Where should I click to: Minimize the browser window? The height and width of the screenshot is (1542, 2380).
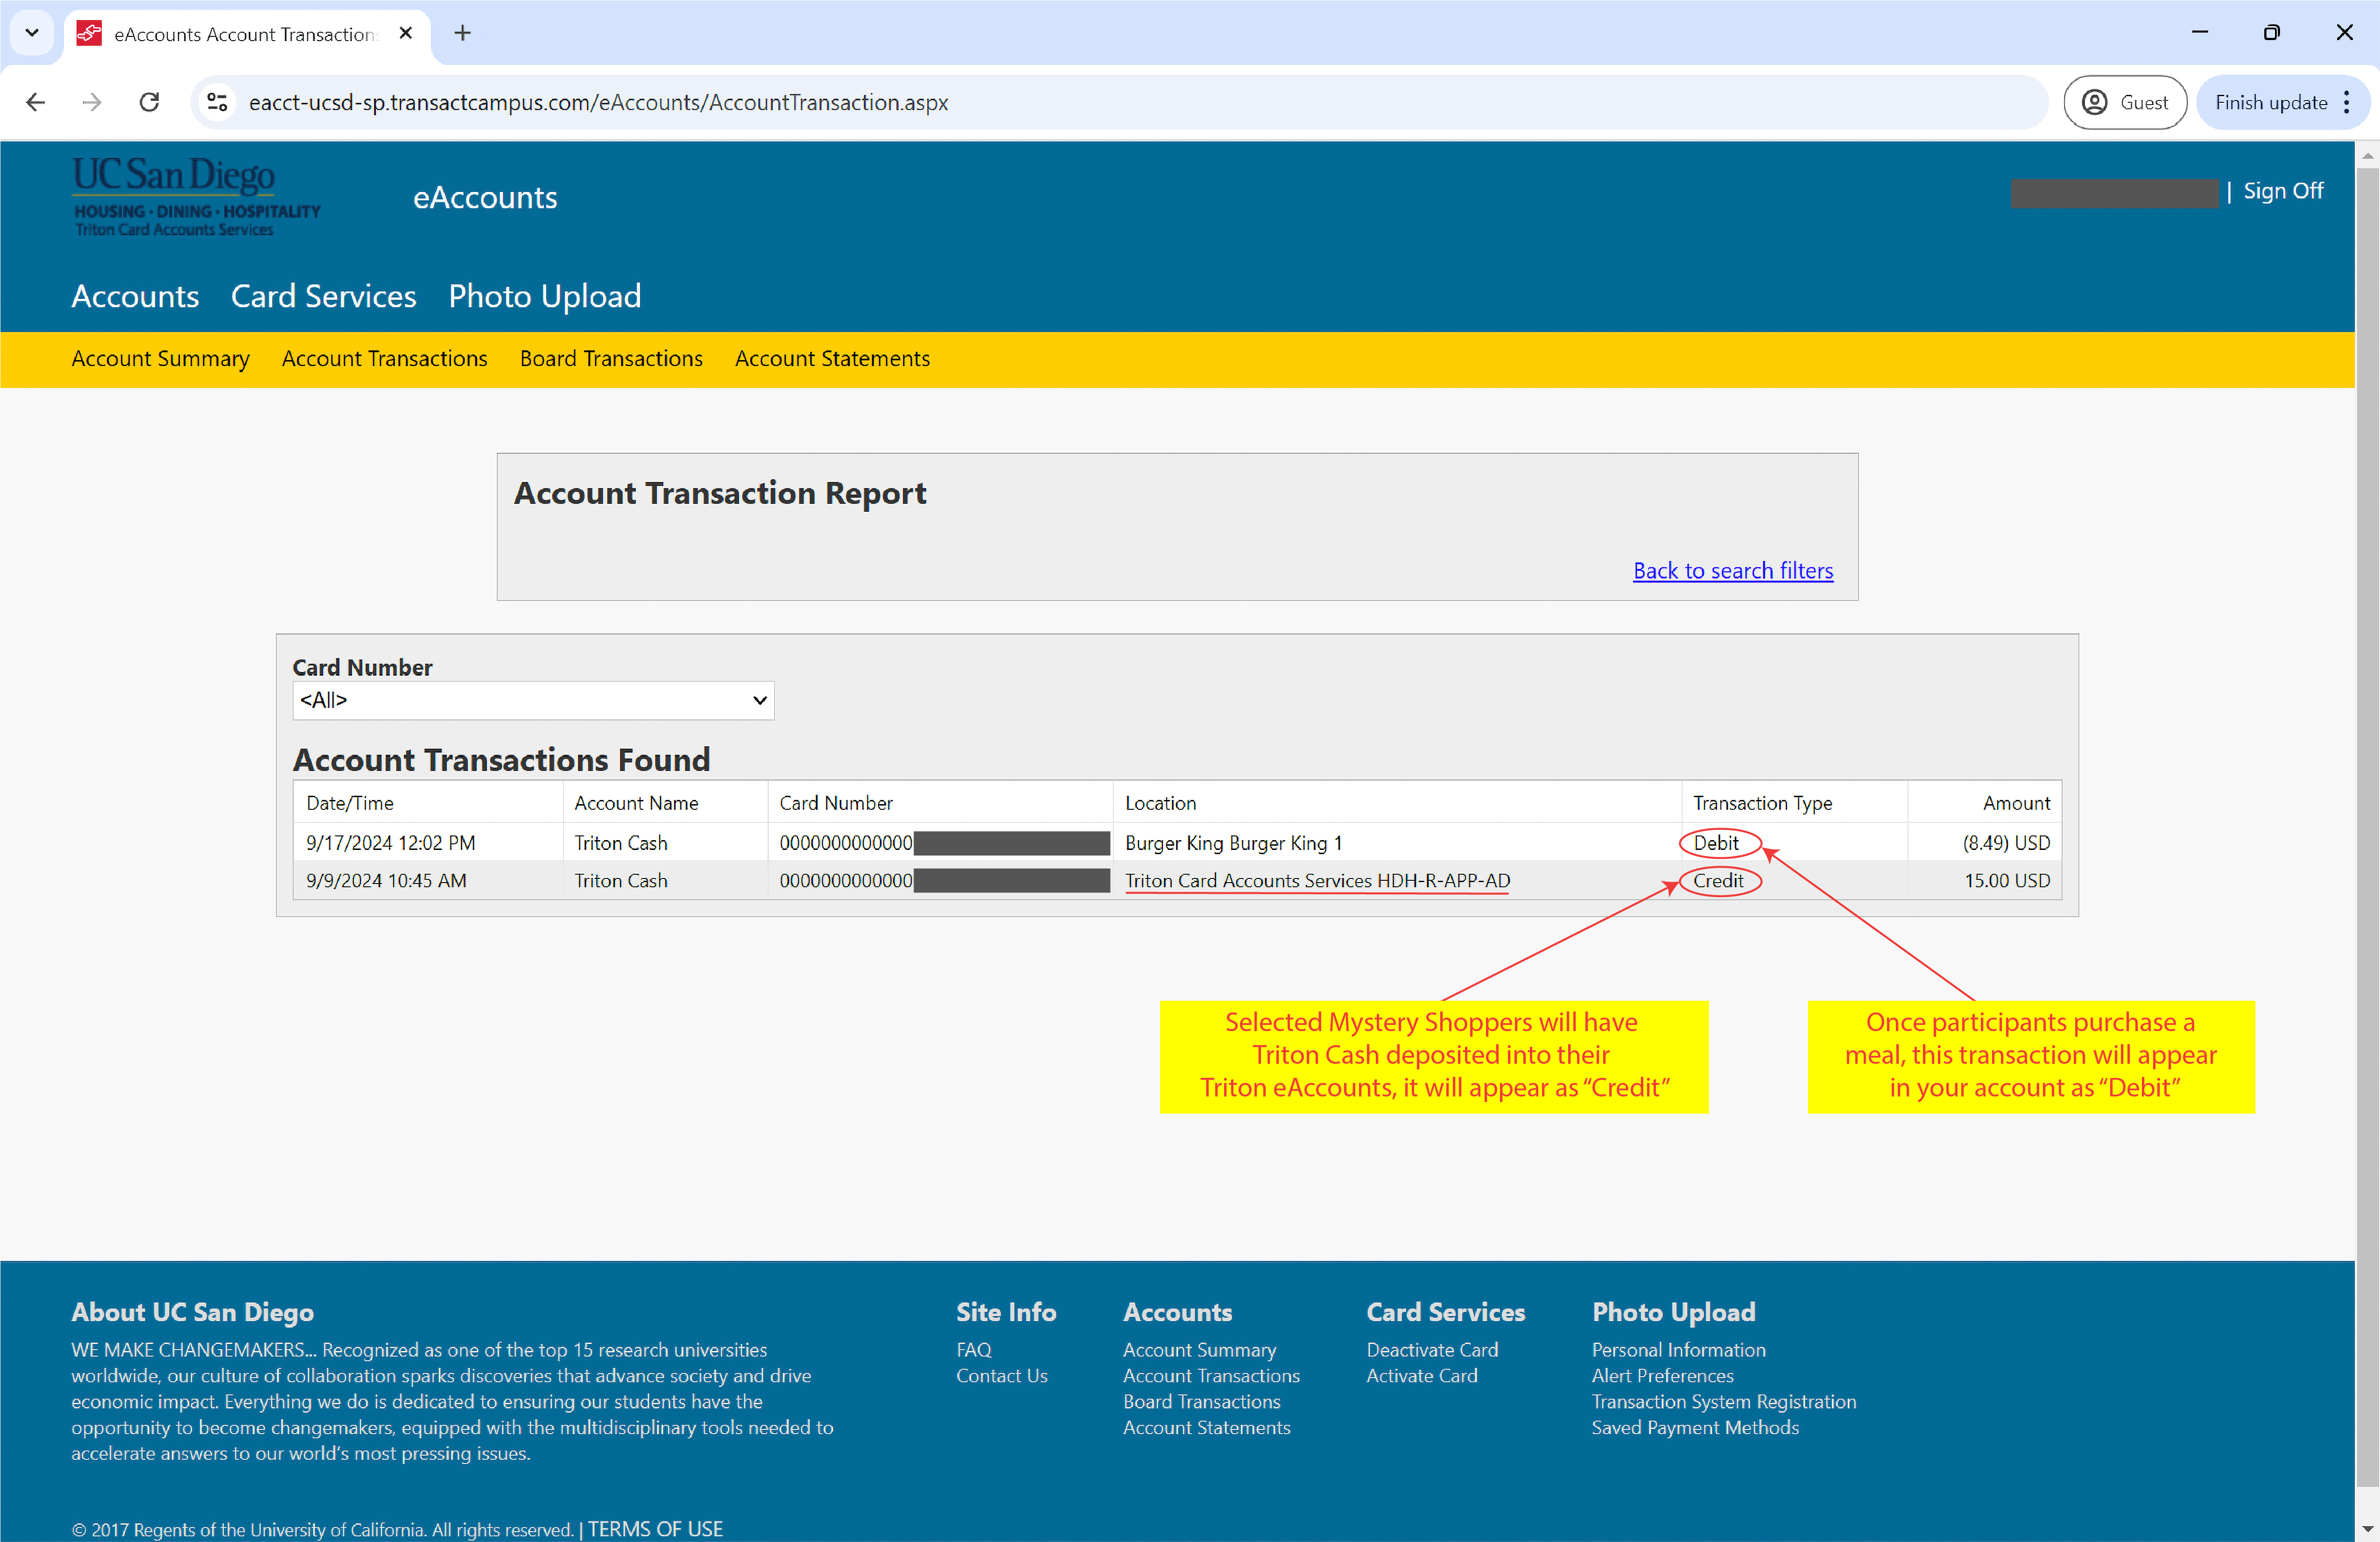pos(2199,33)
